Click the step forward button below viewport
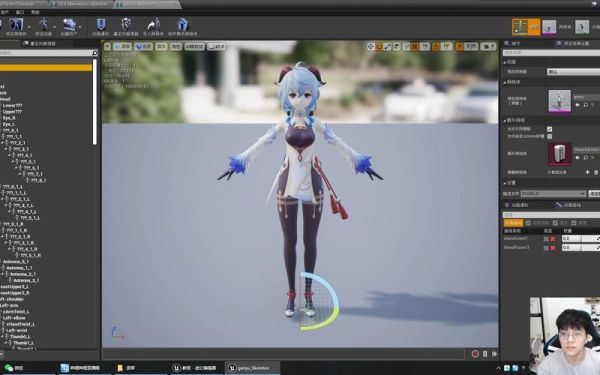This screenshot has width=600, height=375. 494,354
